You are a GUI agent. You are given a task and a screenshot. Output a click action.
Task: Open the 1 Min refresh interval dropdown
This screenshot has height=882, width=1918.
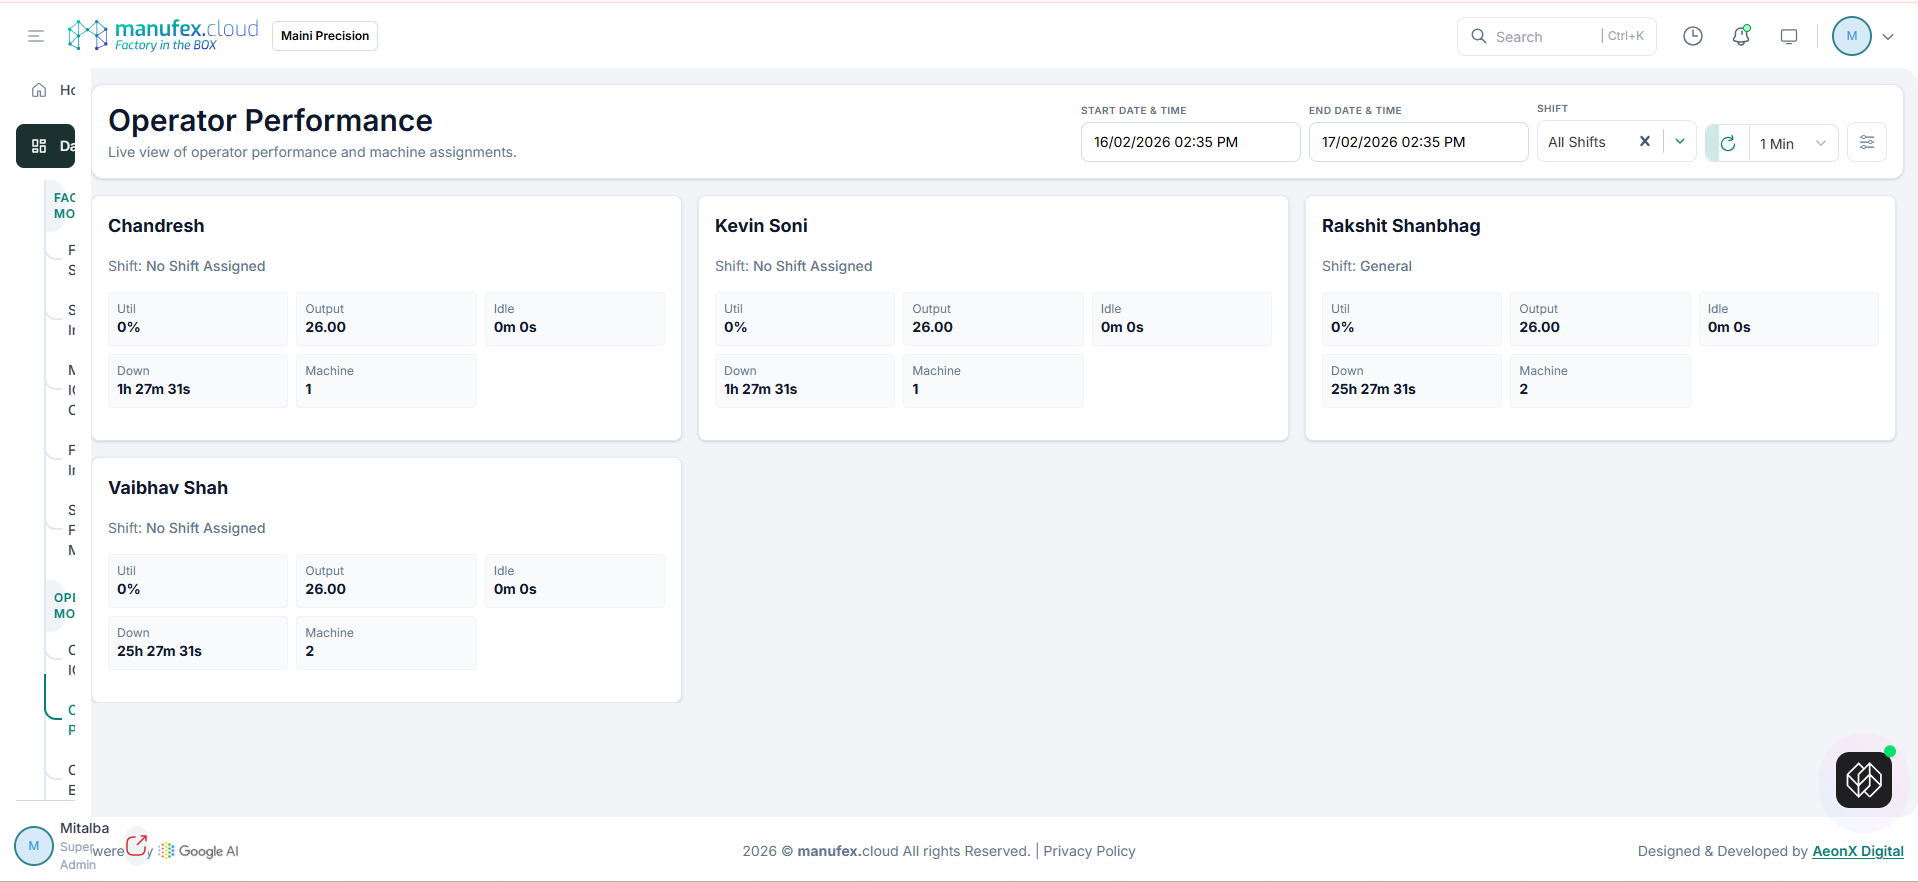point(1794,143)
